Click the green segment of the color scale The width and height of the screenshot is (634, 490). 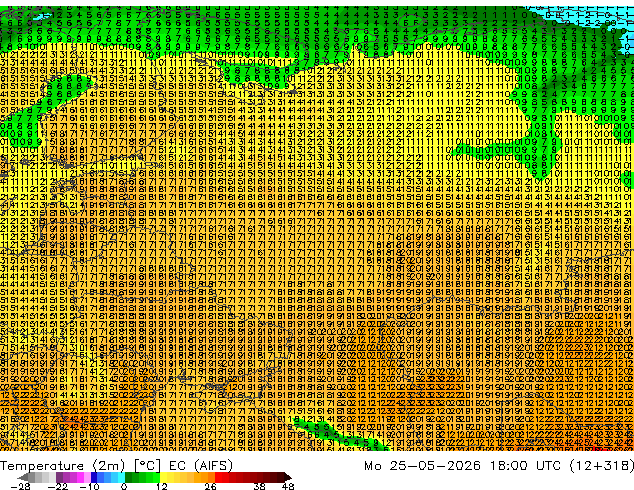click(142, 477)
